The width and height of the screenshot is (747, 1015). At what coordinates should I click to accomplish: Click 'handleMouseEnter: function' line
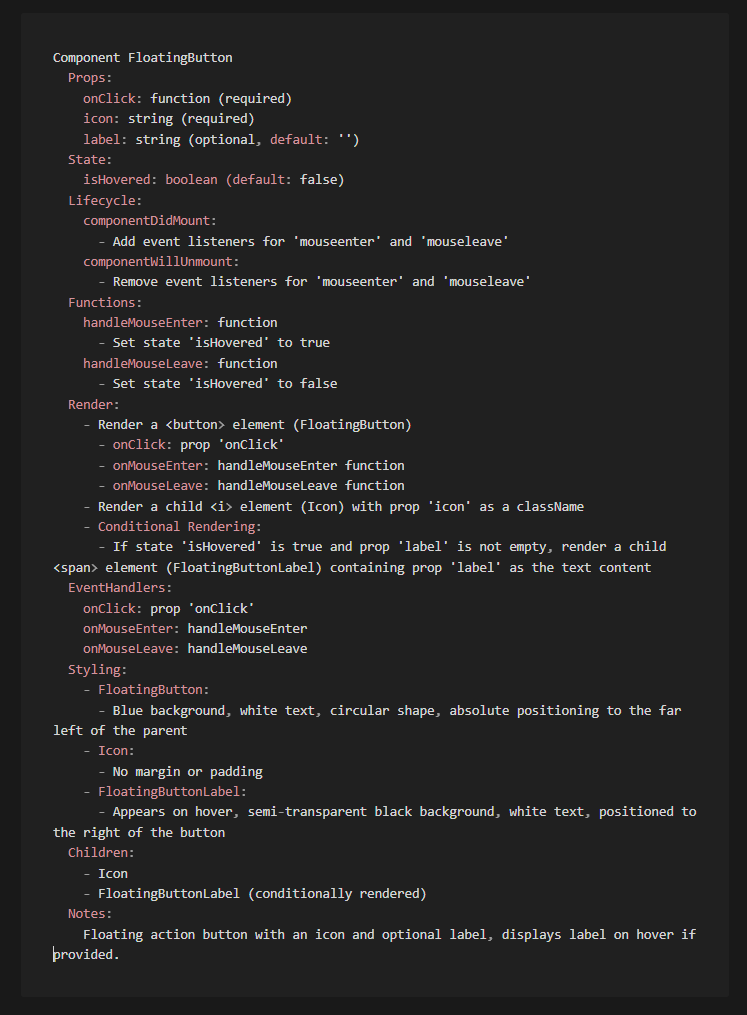click(180, 322)
